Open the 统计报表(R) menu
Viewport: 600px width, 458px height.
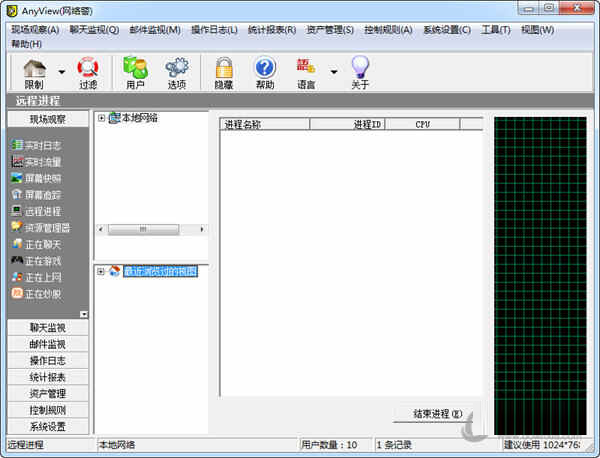pyautogui.click(x=272, y=30)
